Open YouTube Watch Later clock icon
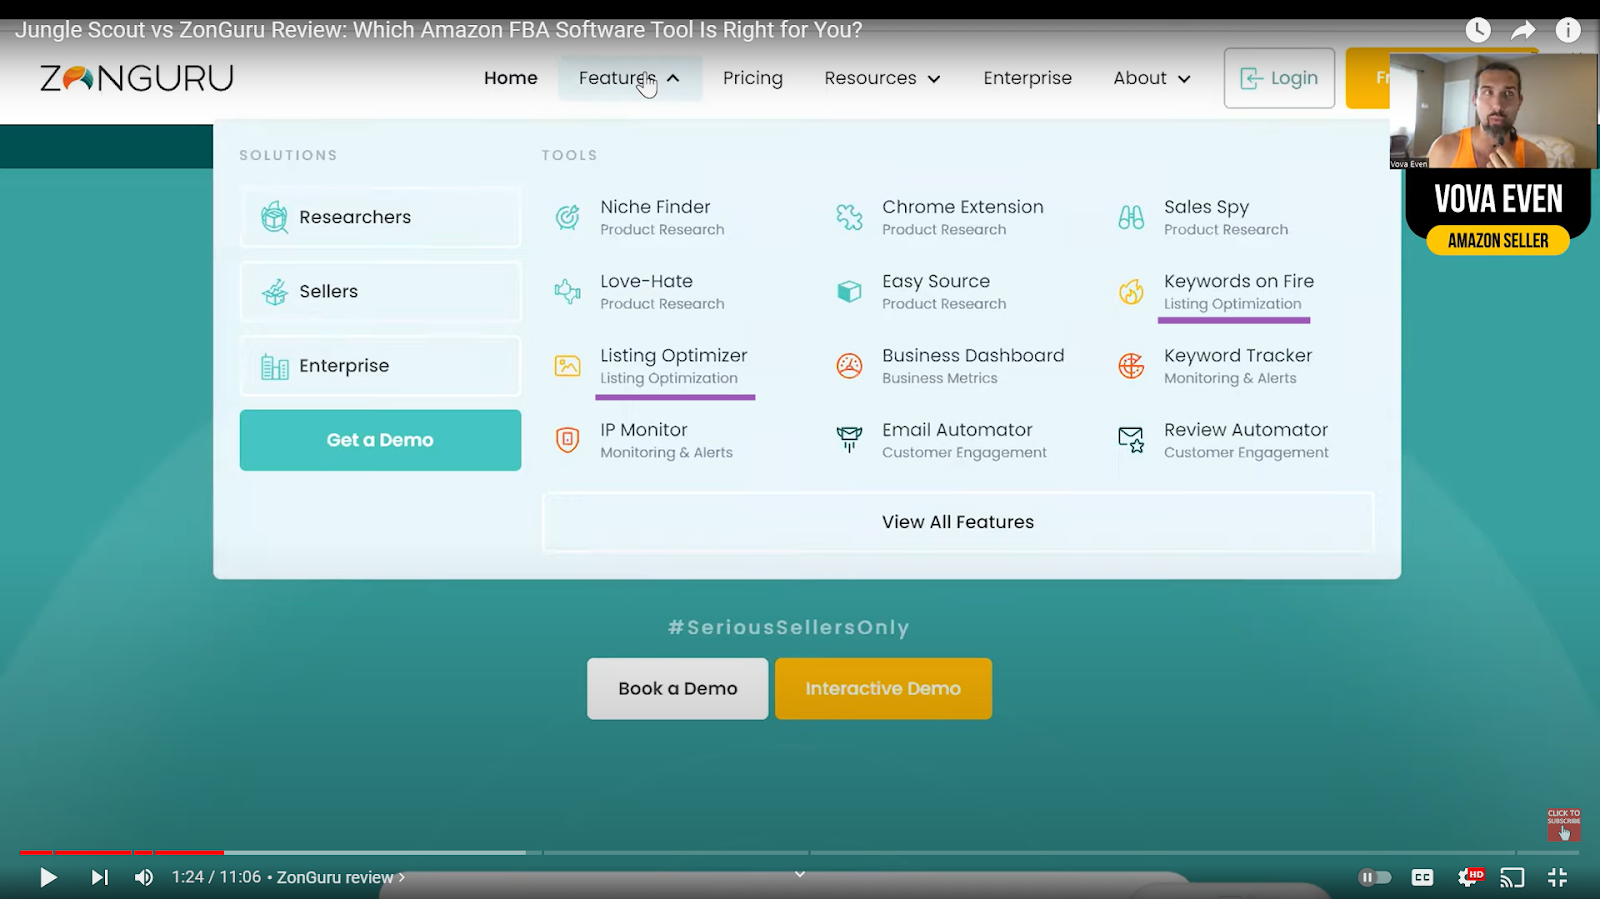 click(x=1478, y=30)
